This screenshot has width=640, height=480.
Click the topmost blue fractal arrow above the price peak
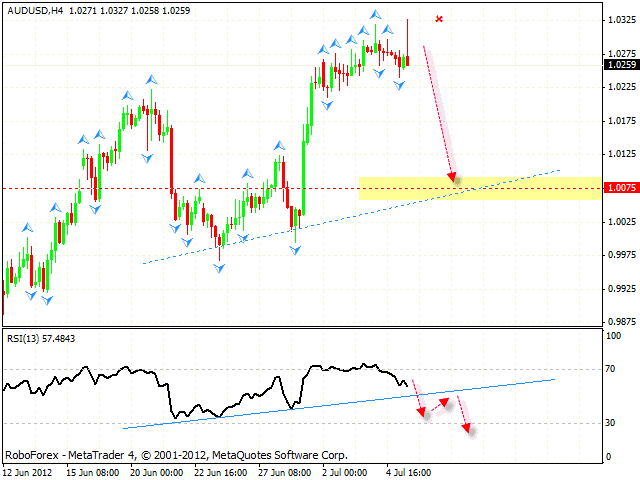click(x=375, y=15)
